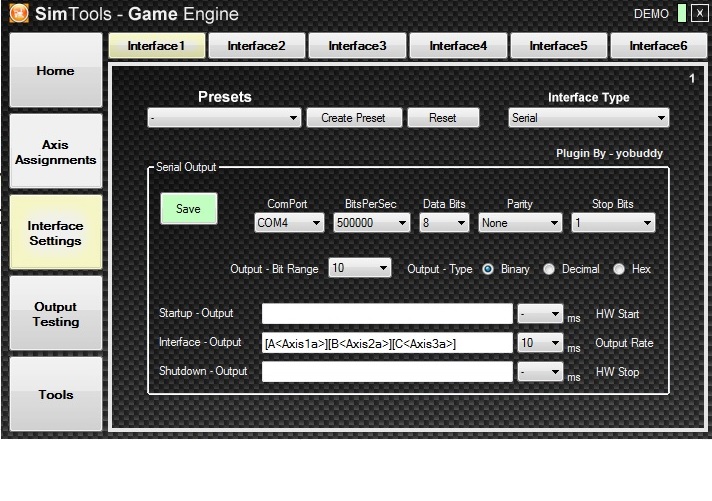Open the Tools section
The width and height of the screenshot is (712, 501).
tap(56, 394)
